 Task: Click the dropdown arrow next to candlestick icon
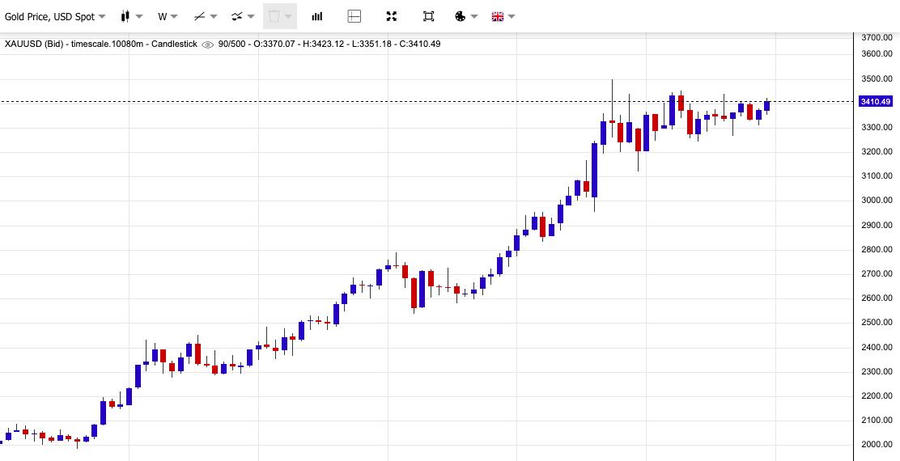click(x=139, y=17)
